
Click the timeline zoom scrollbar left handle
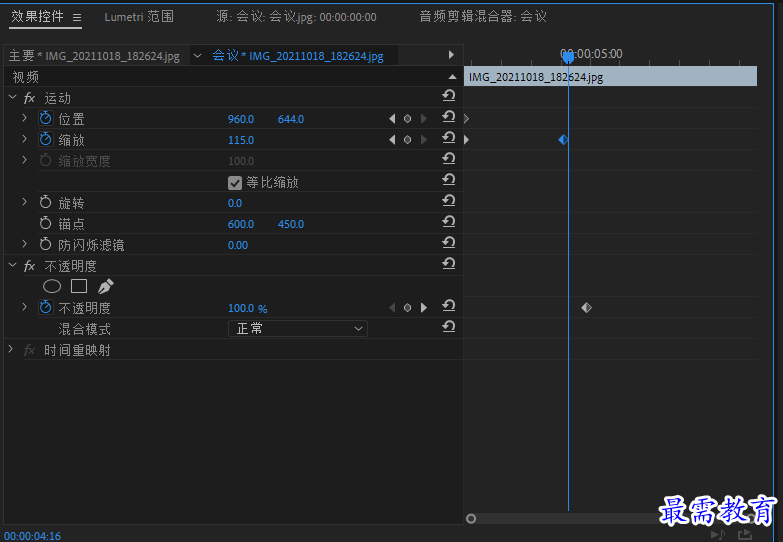(470, 519)
